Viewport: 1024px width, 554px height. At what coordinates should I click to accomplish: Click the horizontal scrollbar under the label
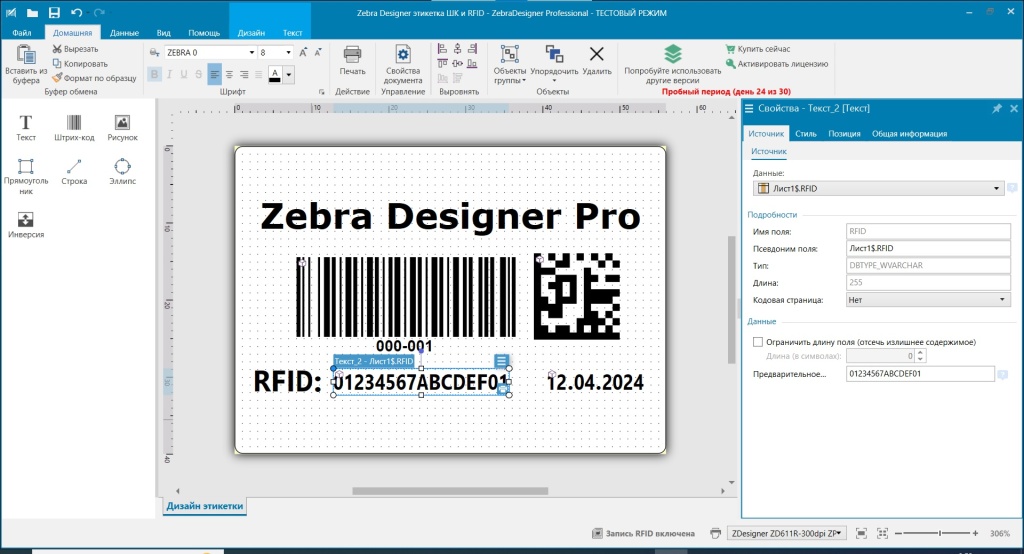click(x=450, y=491)
